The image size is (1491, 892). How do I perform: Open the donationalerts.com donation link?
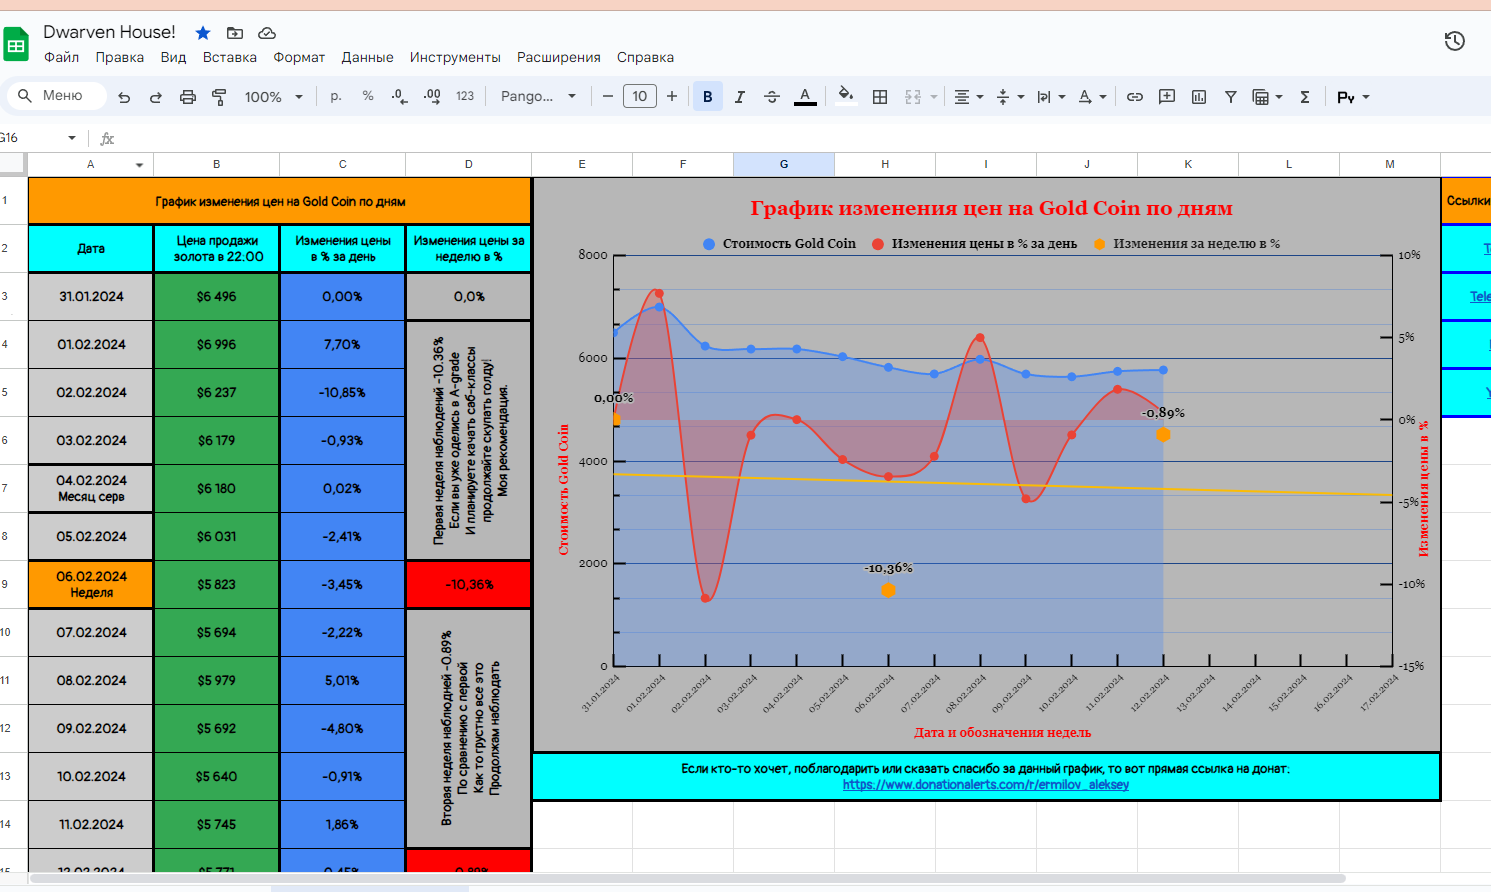(x=985, y=785)
